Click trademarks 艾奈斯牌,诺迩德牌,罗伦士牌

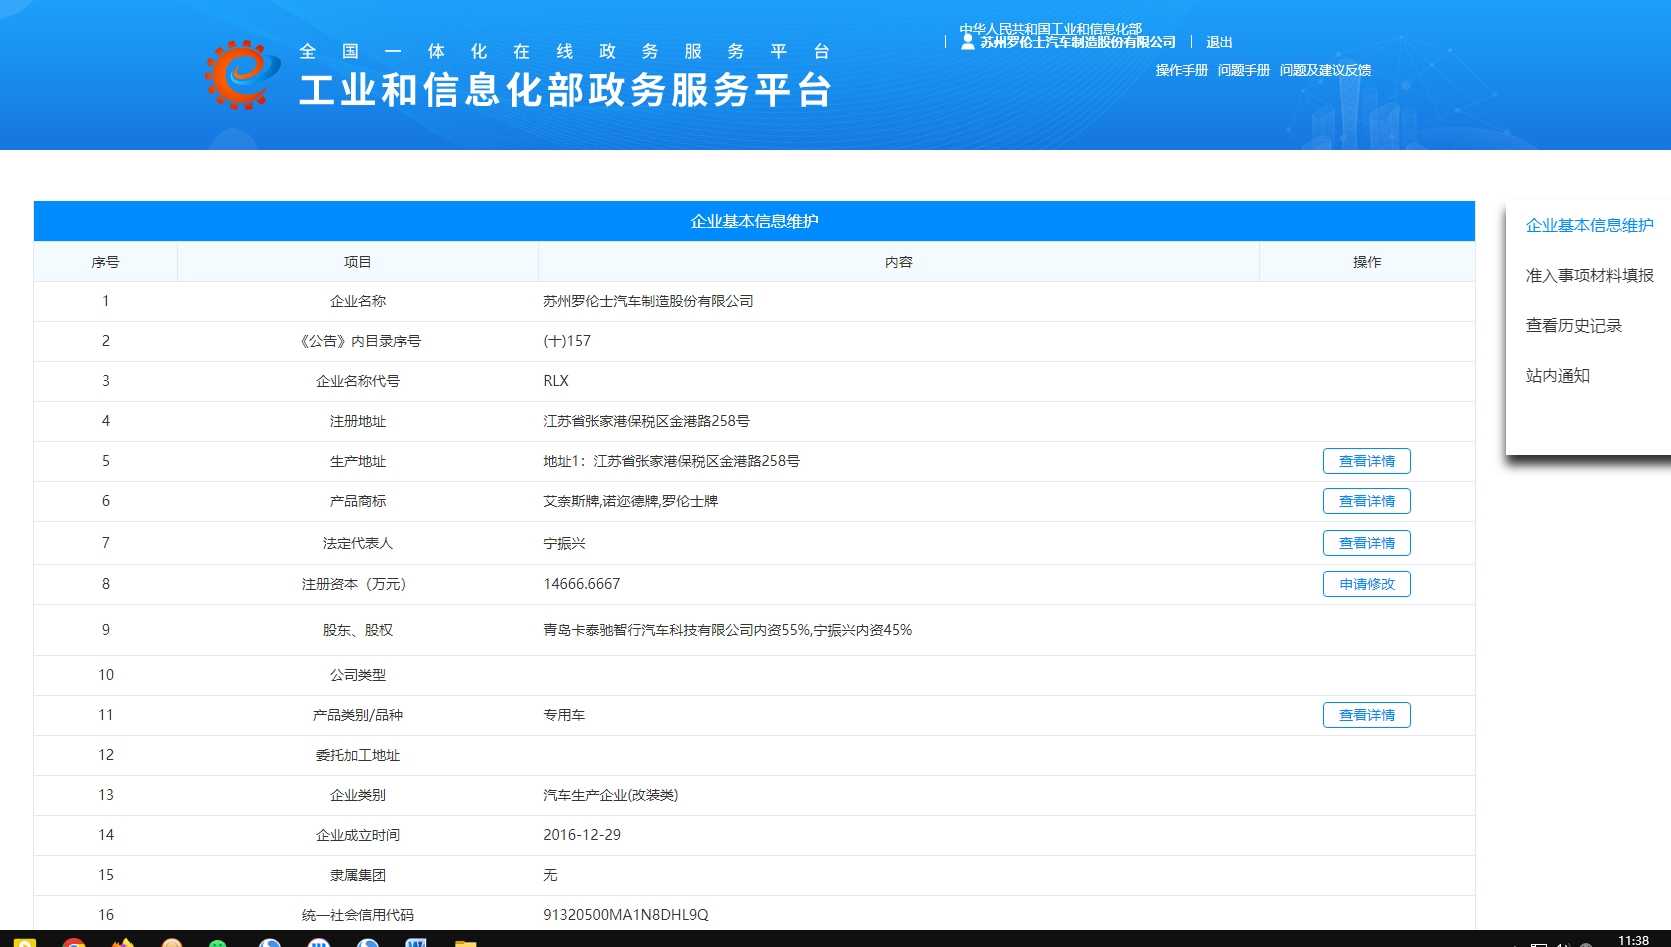click(x=630, y=501)
